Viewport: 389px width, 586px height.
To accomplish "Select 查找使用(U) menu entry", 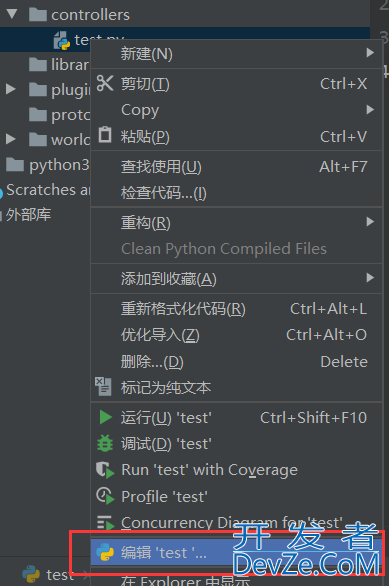I will click(237, 167).
